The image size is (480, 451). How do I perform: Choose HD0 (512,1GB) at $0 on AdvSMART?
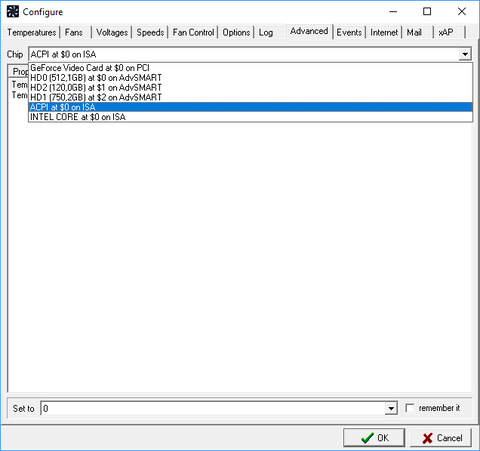coord(250,78)
